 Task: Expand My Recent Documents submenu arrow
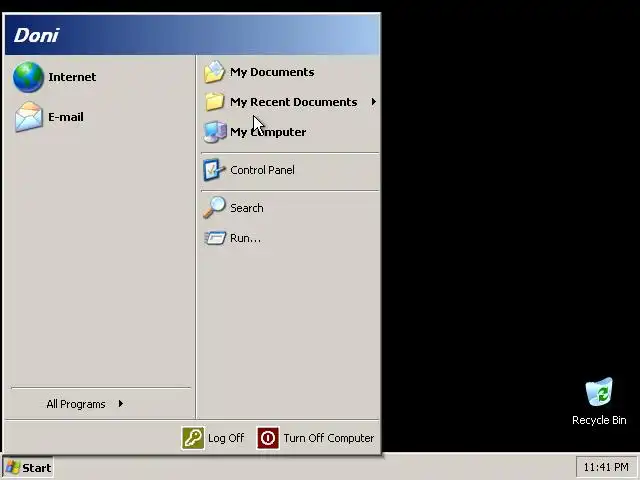click(x=373, y=102)
